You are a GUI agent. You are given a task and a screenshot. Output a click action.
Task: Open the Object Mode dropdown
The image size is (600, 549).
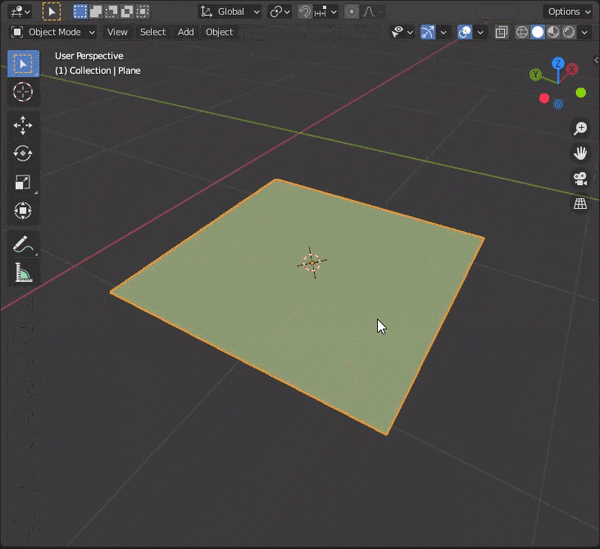pyautogui.click(x=53, y=32)
